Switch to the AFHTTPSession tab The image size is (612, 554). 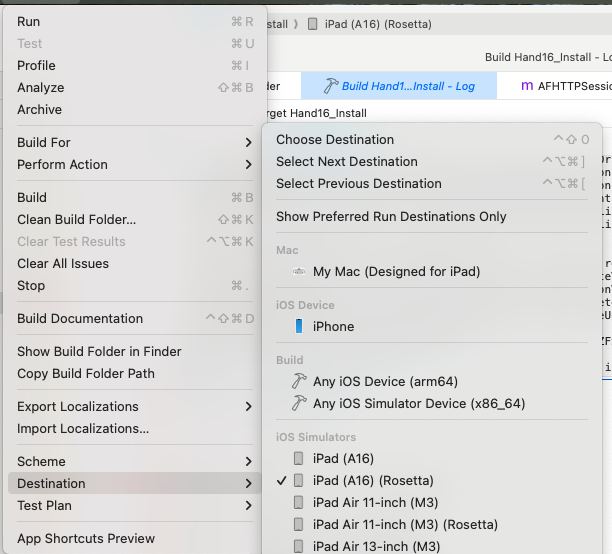point(555,86)
